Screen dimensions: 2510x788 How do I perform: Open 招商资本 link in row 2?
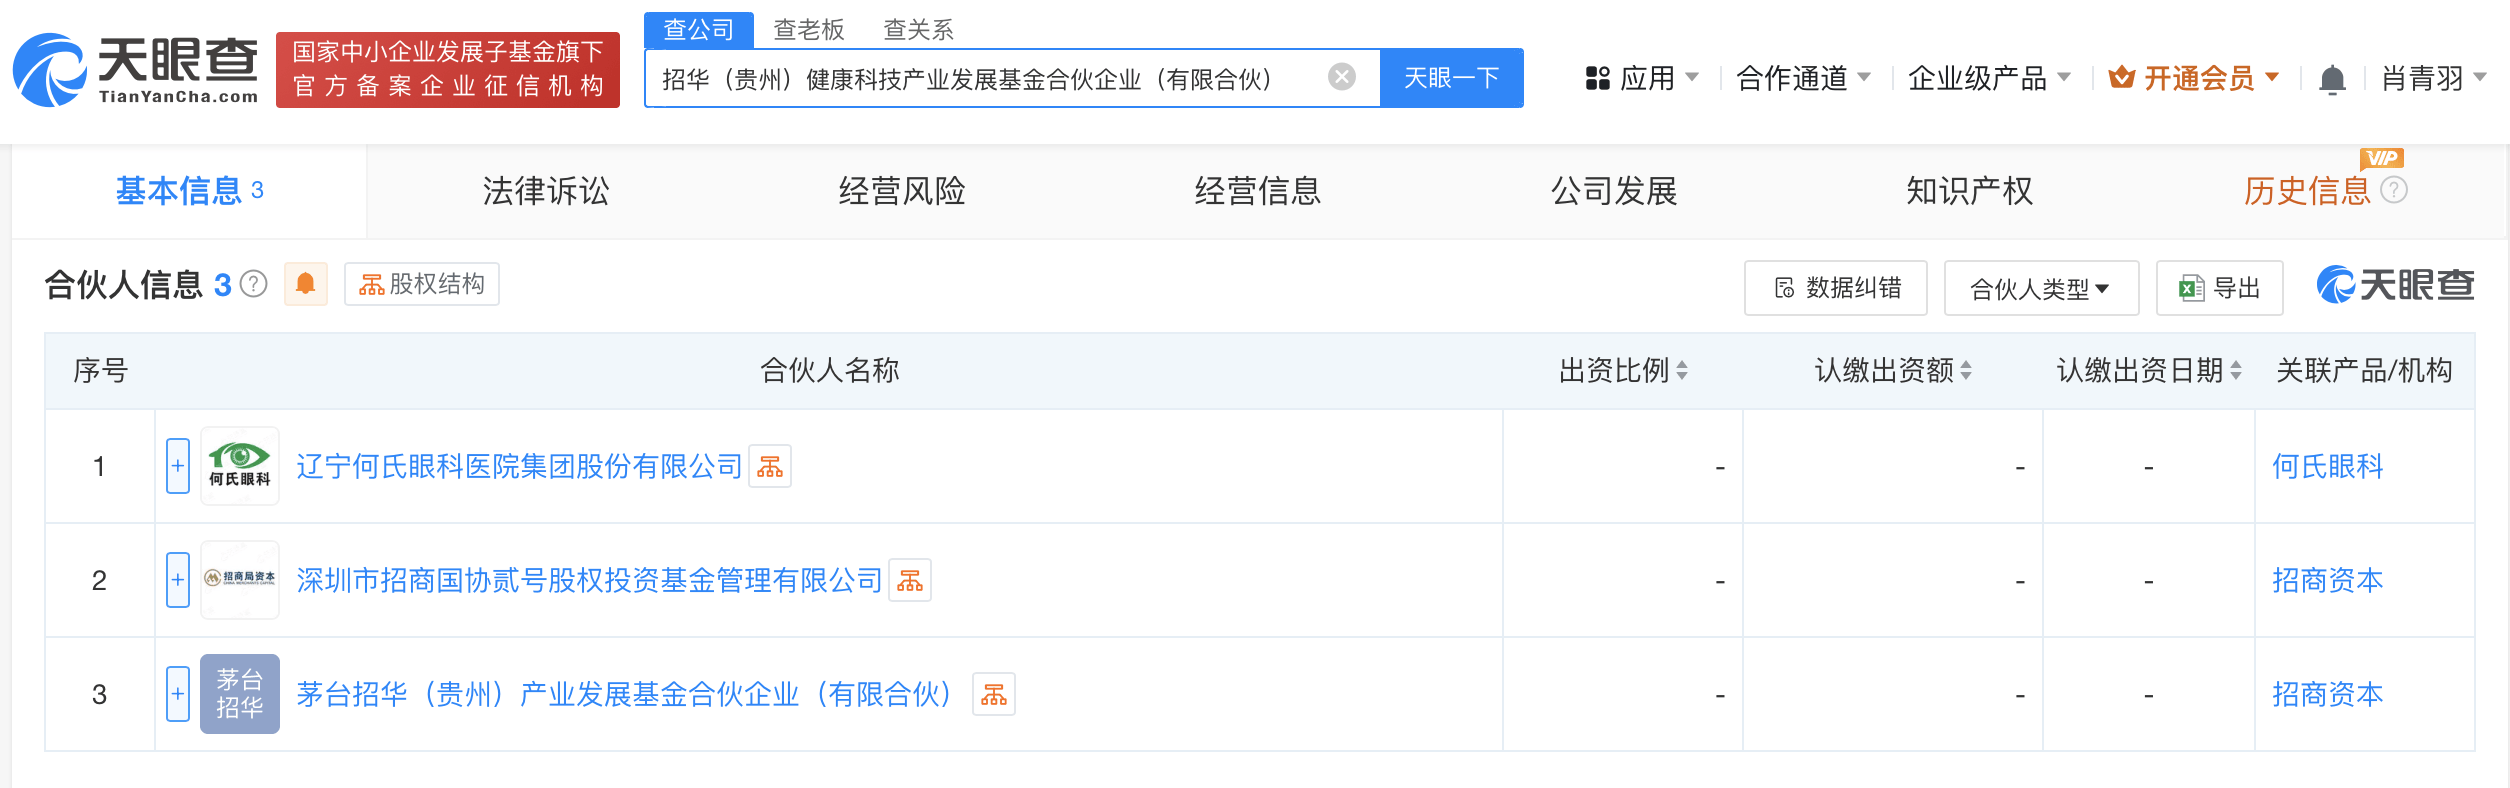pos(2328,580)
